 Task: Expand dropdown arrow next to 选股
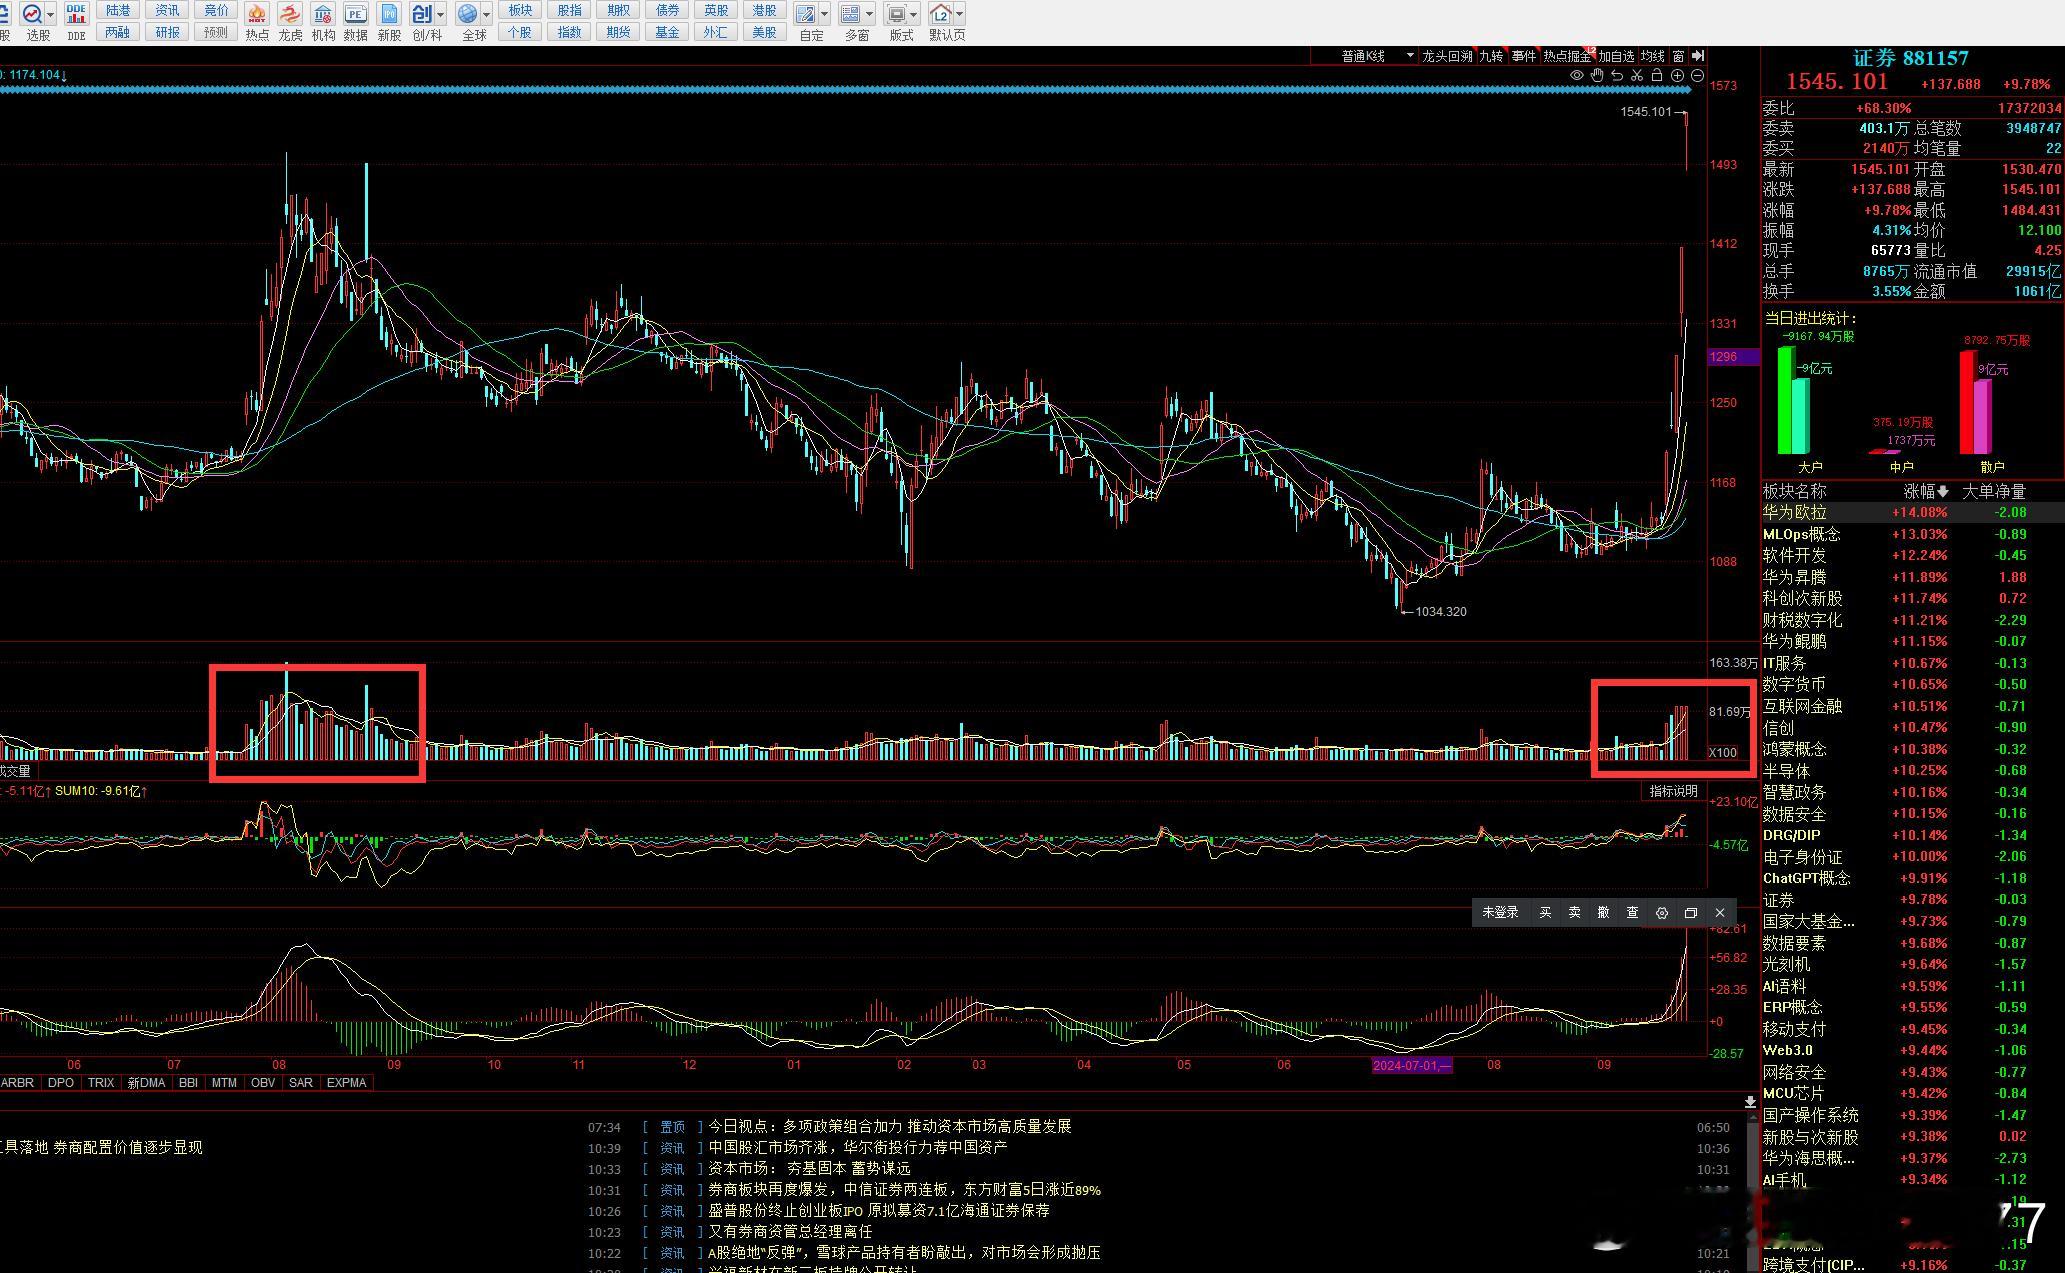50,14
